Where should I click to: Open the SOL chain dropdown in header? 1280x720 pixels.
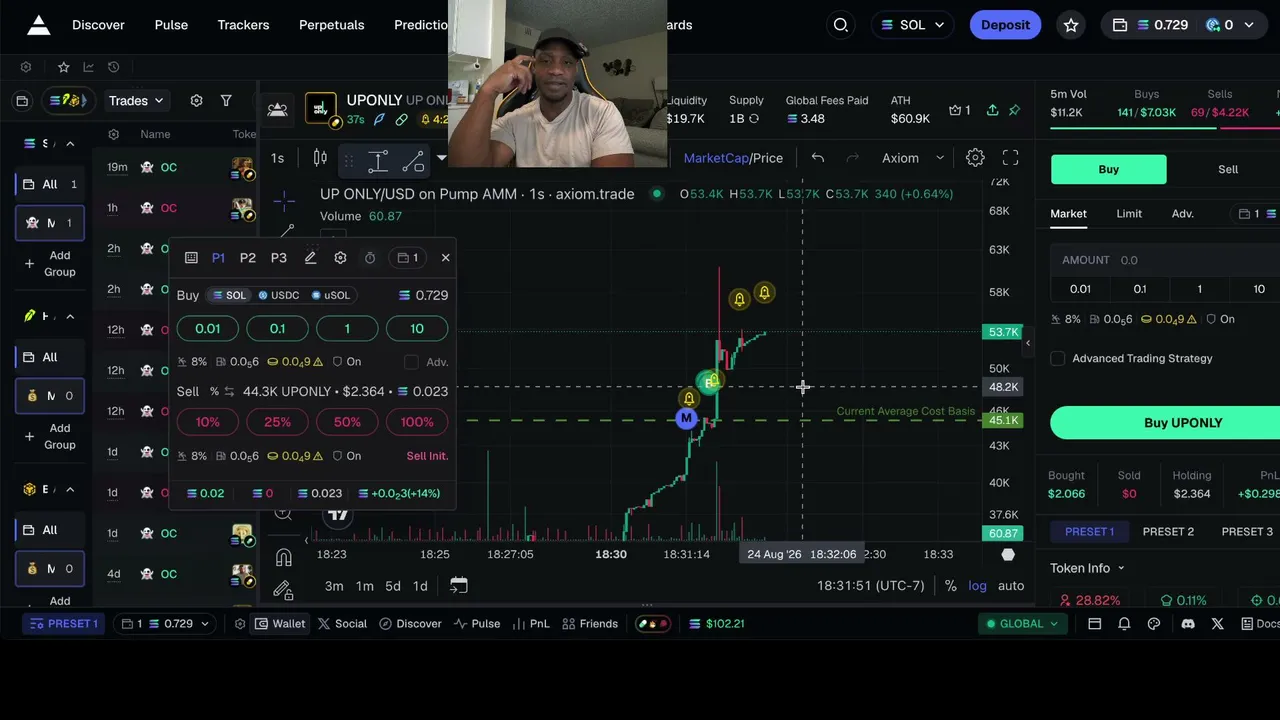click(913, 25)
